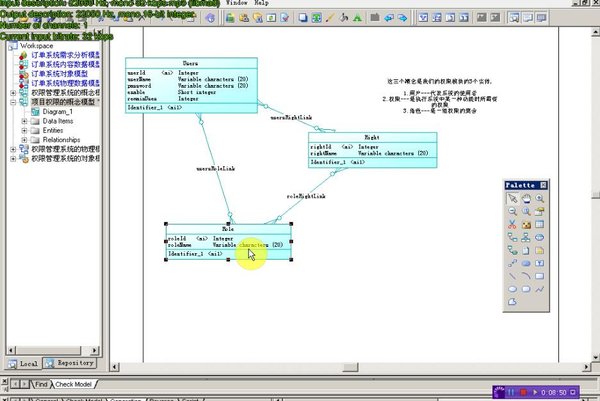
Task: Click the round blue globe toolbar icon
Action: tap(210, 18)
